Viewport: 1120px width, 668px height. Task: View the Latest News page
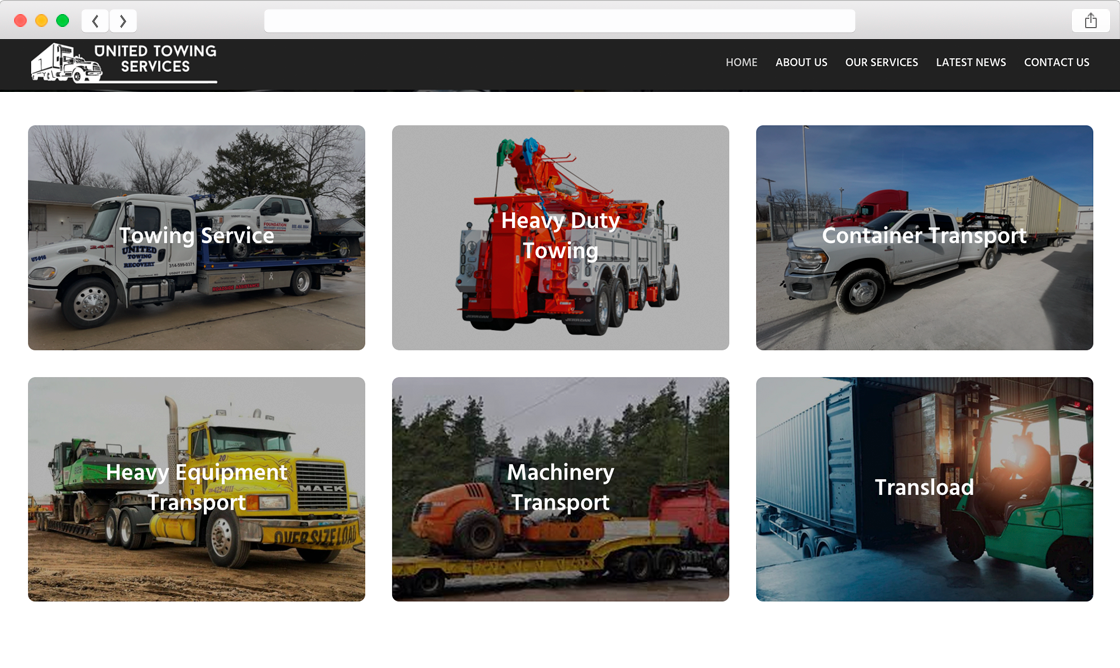970,62
